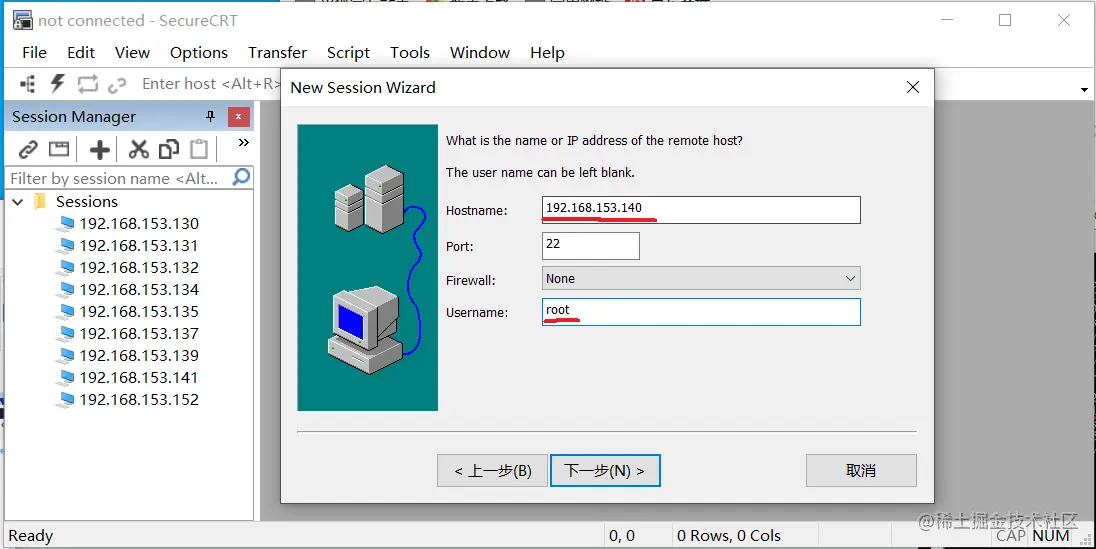Click the Cut scissors icon
The height and width of the screenshot is (549, 1096).
click(138, 149)
